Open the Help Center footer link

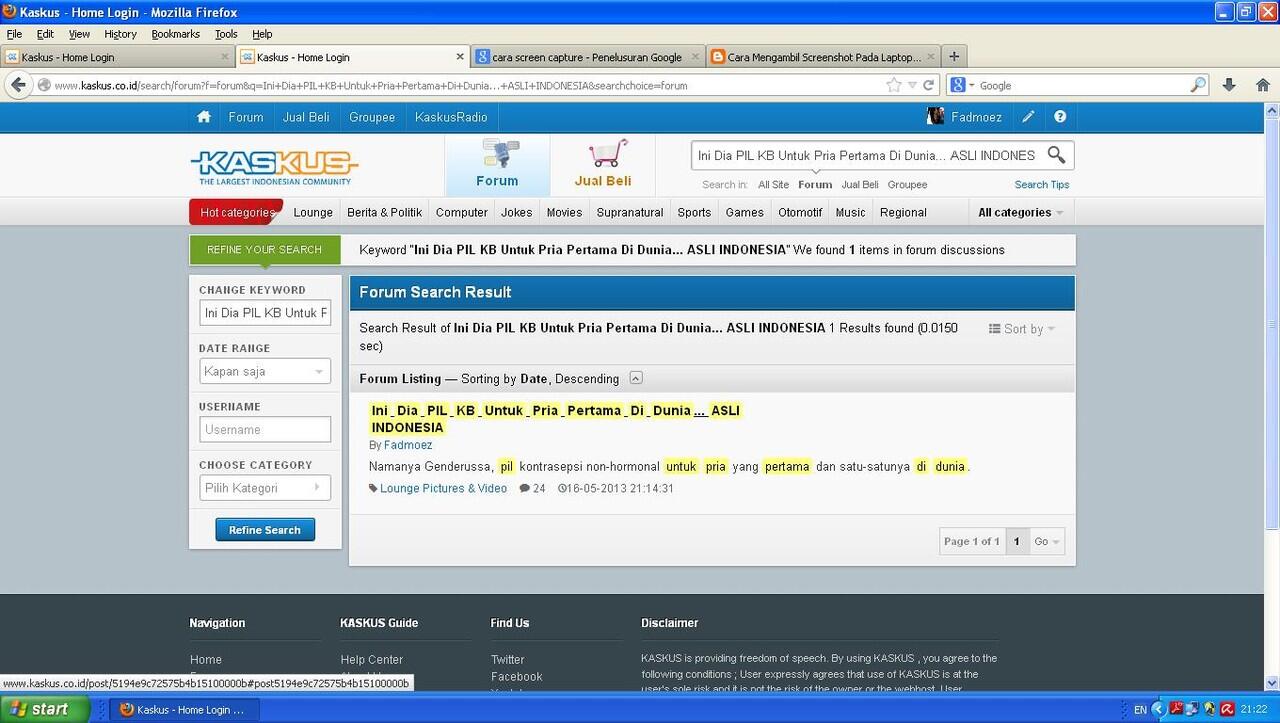point(371,659)
